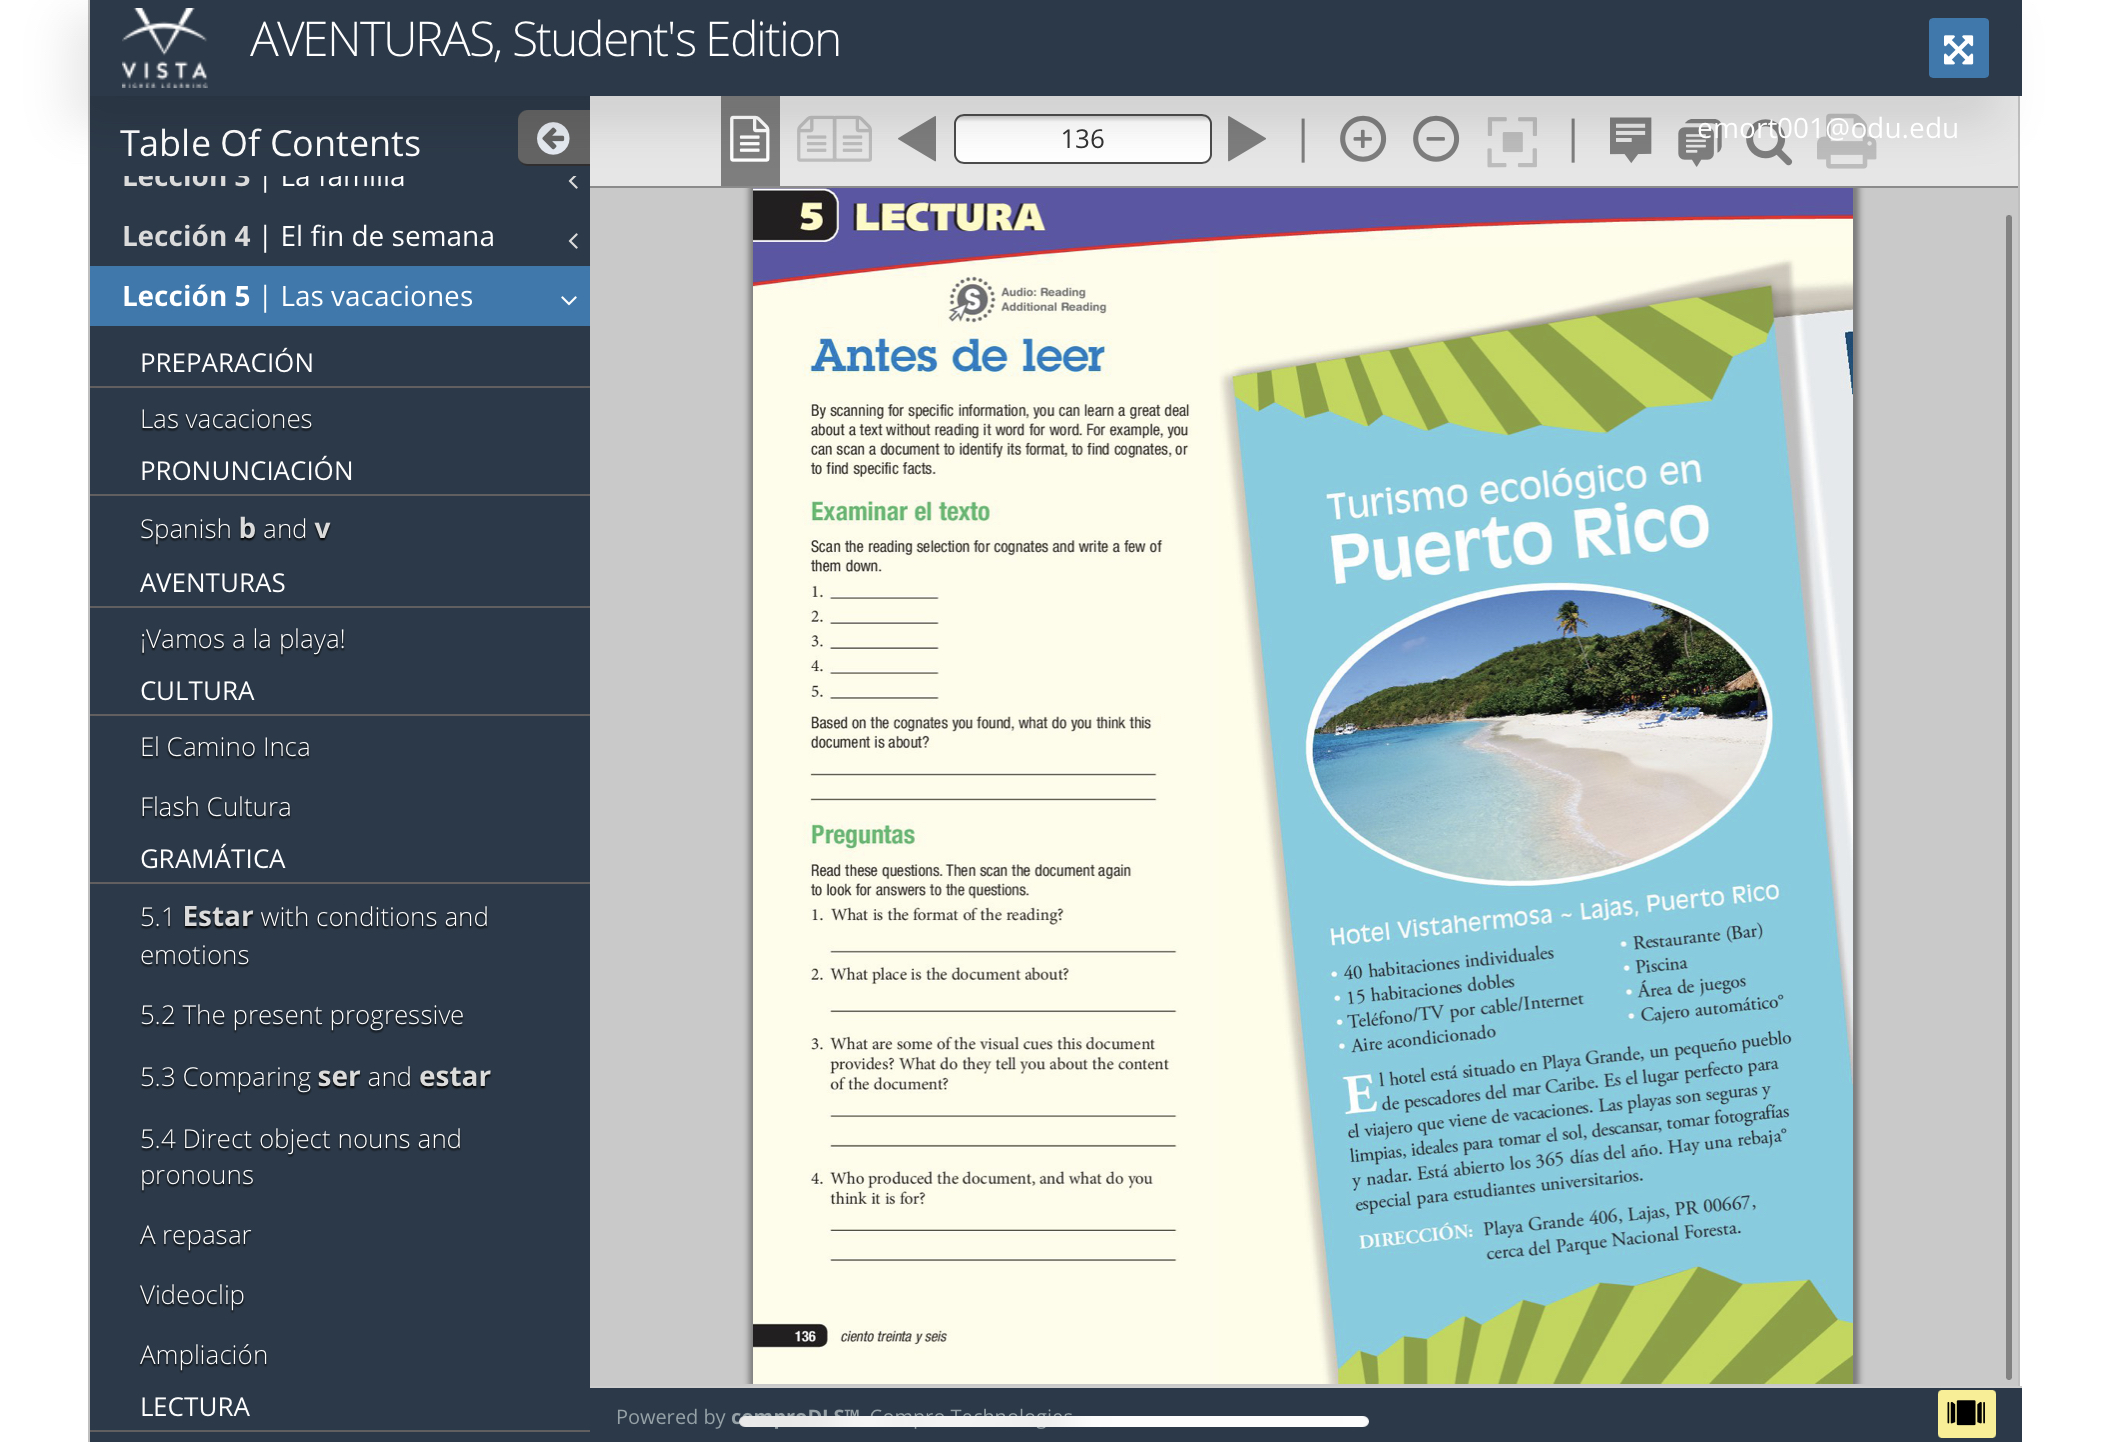Click the Preguntas heading
Screen dimensions: 2106x1442
862,835
